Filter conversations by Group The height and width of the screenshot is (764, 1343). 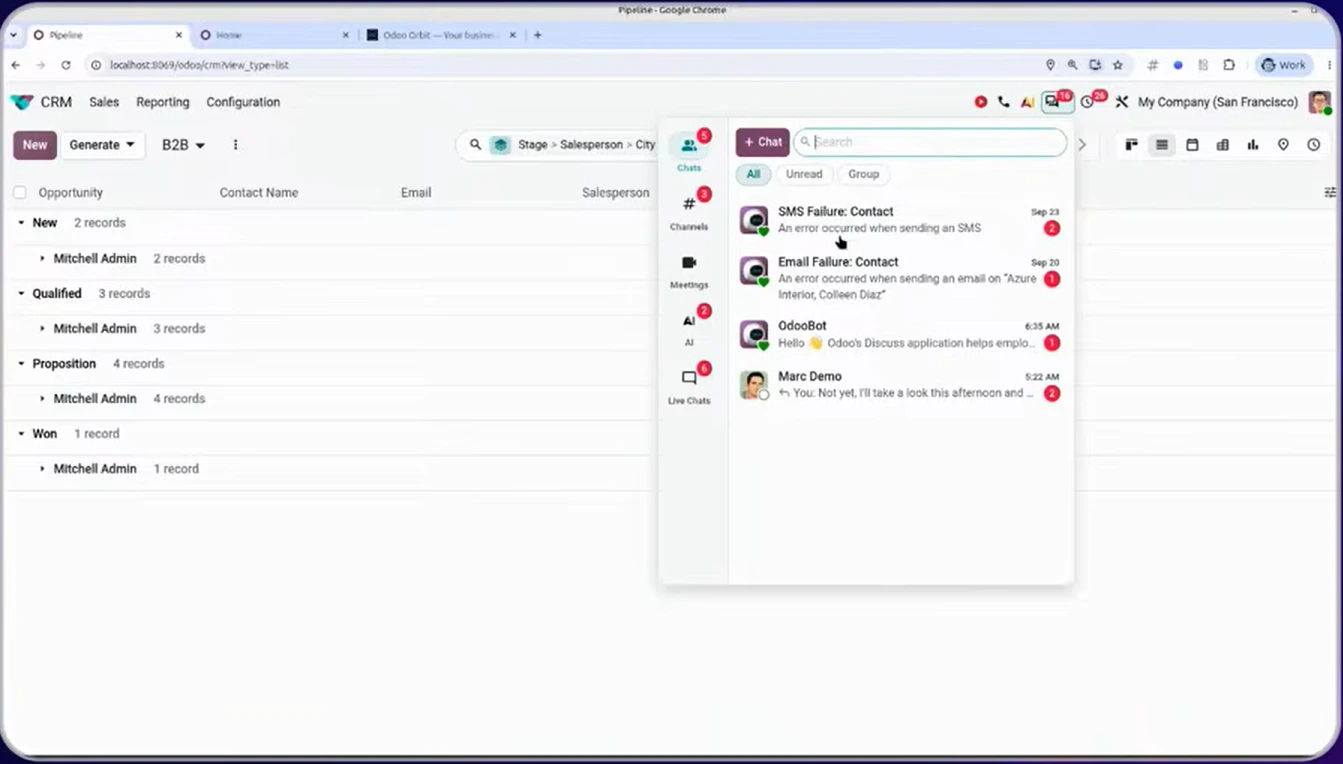coord(864,174)
